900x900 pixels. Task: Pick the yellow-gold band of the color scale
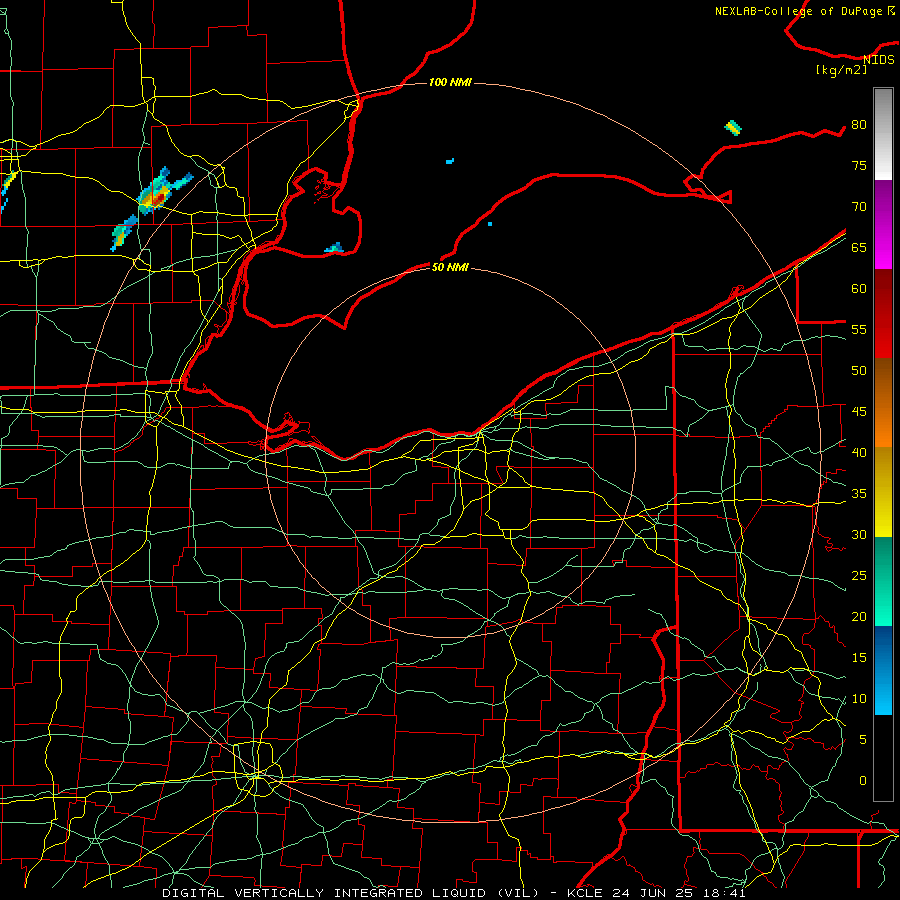(x=883, y=492)
